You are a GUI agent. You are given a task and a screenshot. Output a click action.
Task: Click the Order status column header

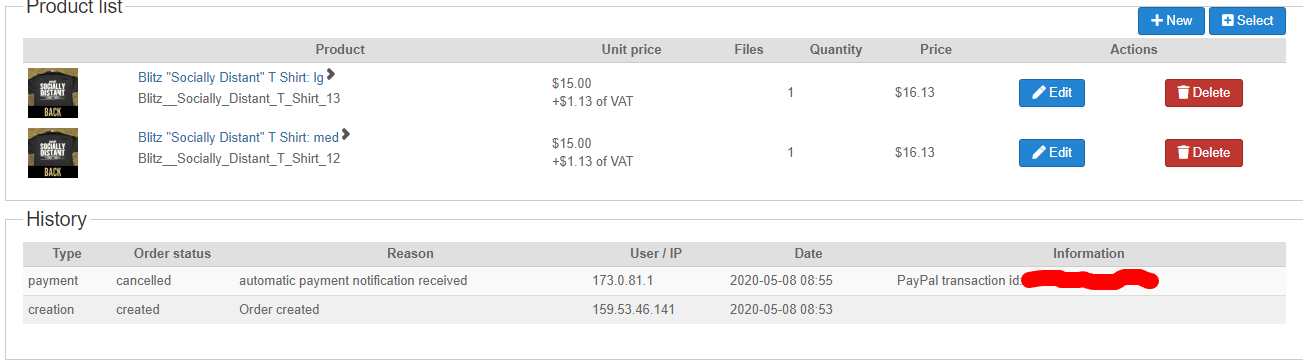172,254
